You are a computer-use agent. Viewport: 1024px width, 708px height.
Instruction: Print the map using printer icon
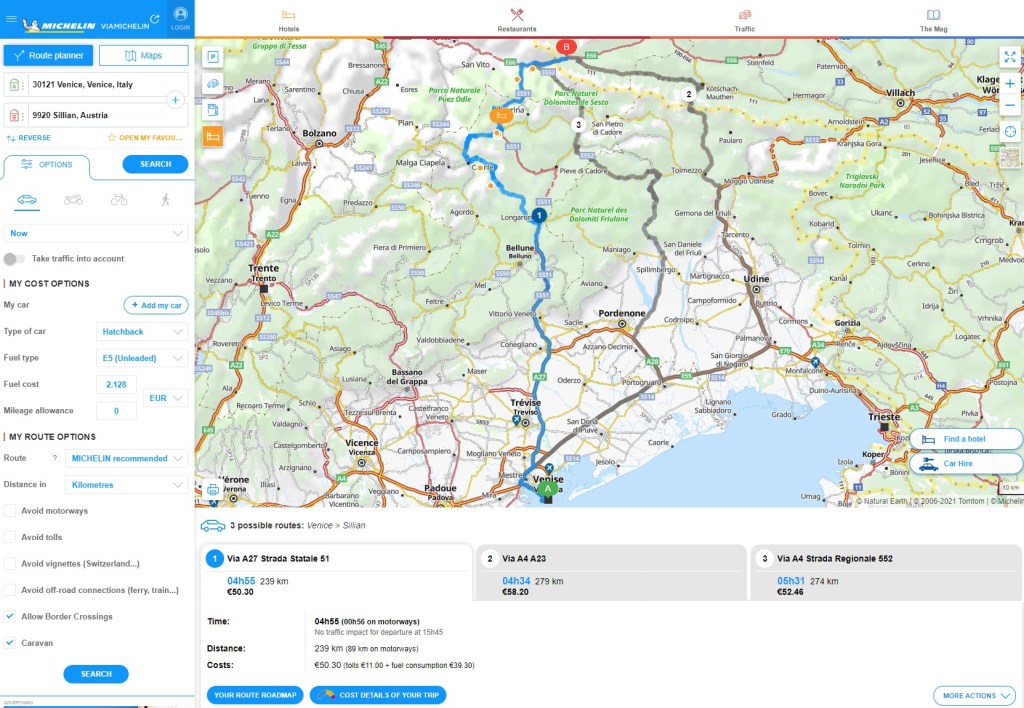(212, 490)
